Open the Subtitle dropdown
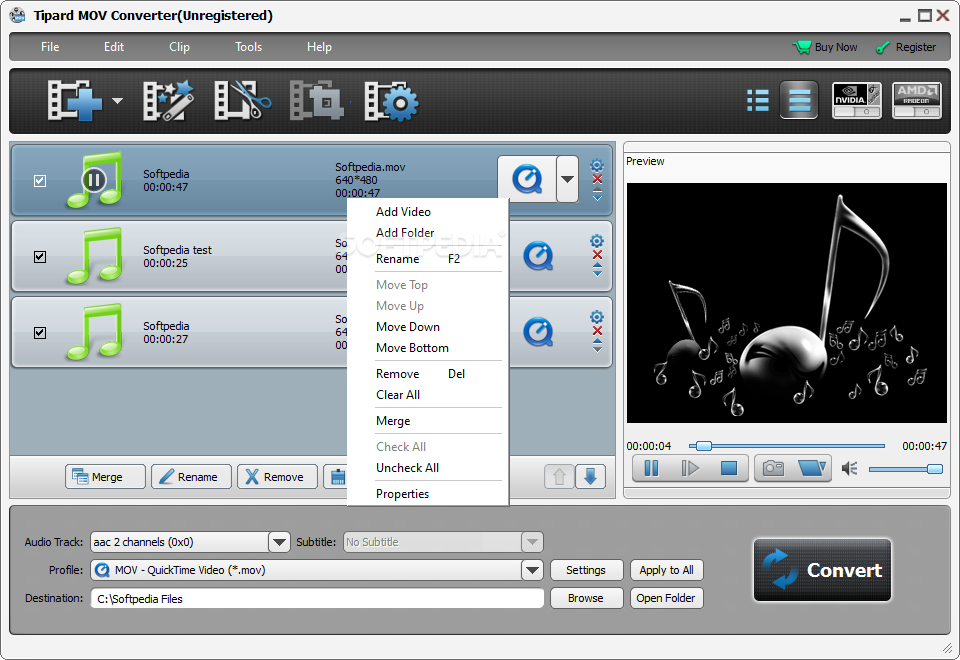The height and width of the screenshot is (660, 960). point(532,542)
